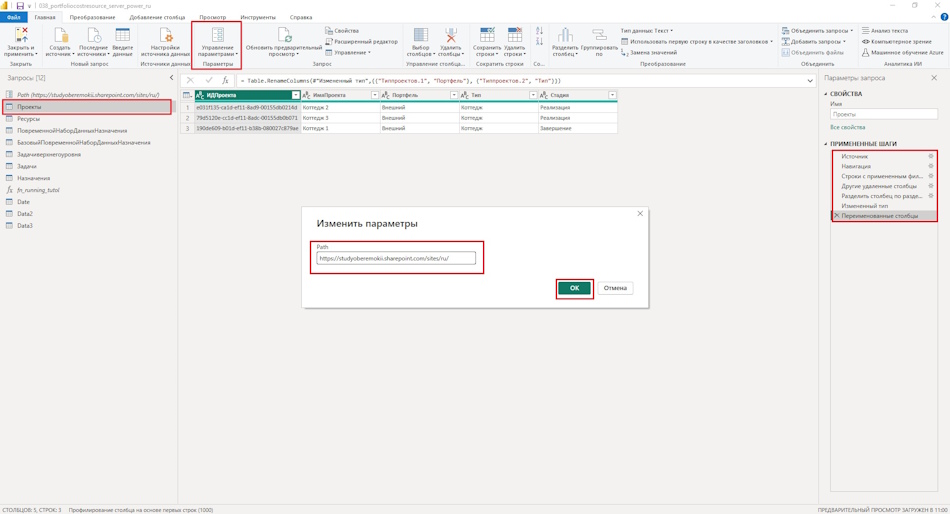Image resolution: width=950 pixels, height=514 pixels.
Task: Click the formula bar cancel X icon
Action: (x=190, y=81)
